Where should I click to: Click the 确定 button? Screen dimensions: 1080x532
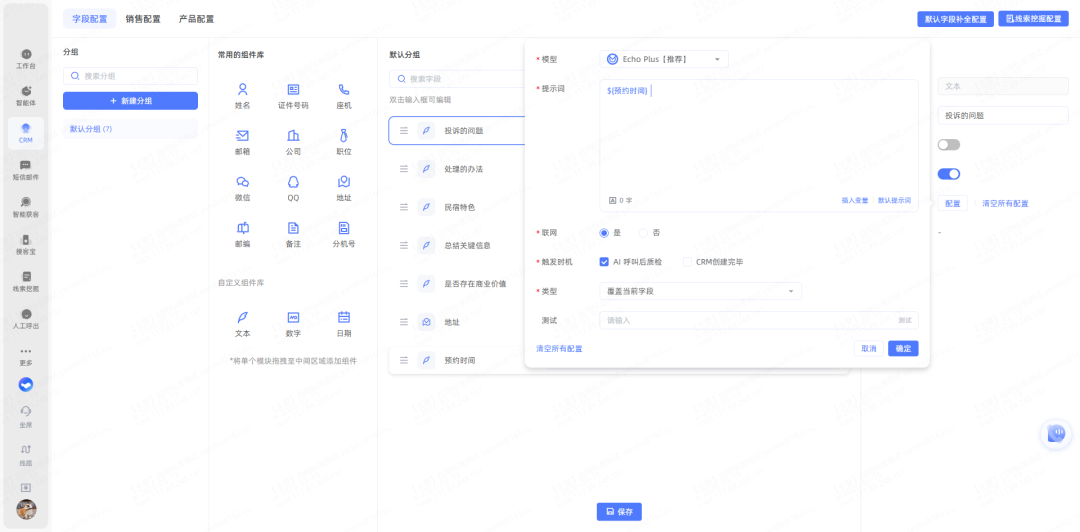pos(903,349)
